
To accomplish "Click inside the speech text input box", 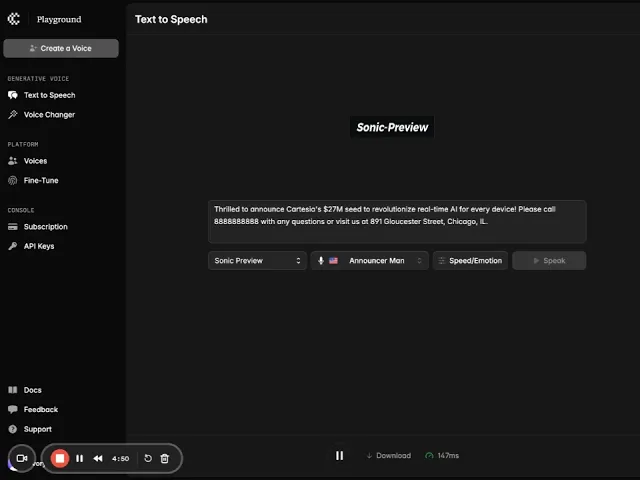I will 397,222.
